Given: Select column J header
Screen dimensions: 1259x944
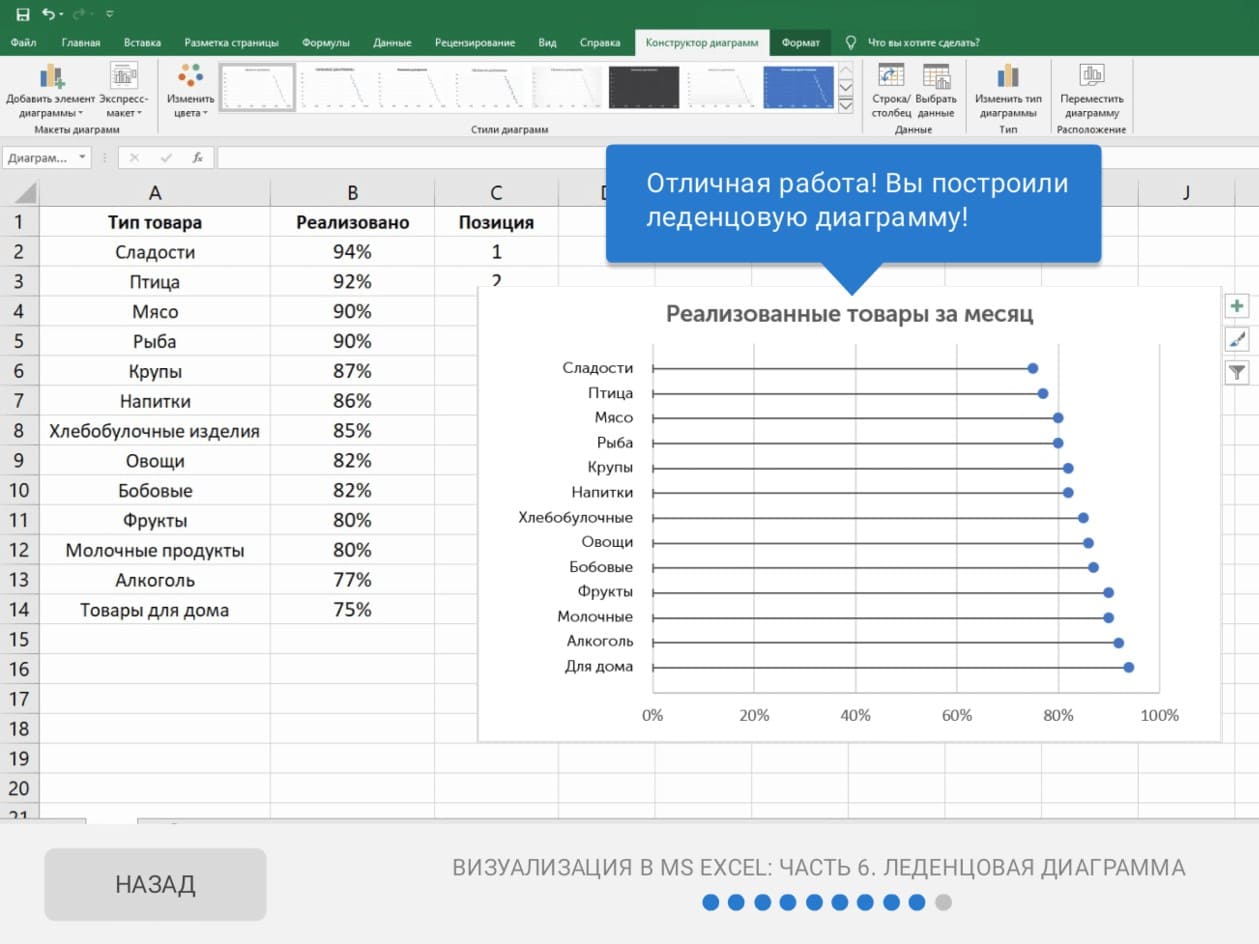Looking at the screenshot, I should tap(1186, 193).
